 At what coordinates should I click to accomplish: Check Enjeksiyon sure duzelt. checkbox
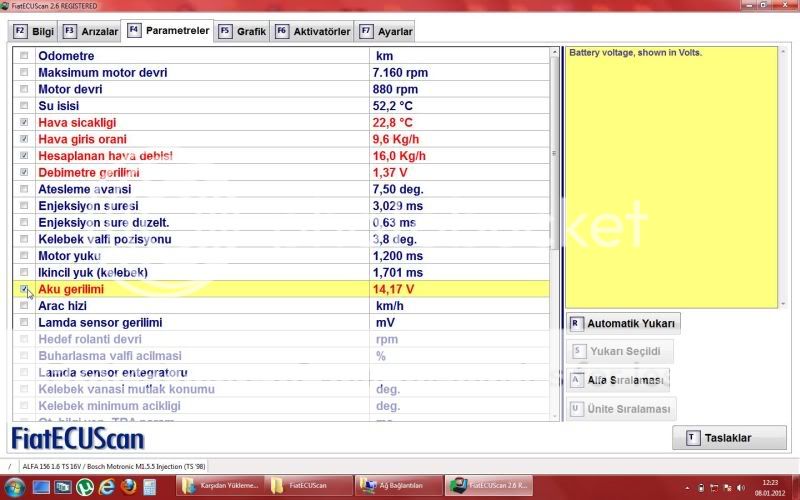click(x=24, y=222)
